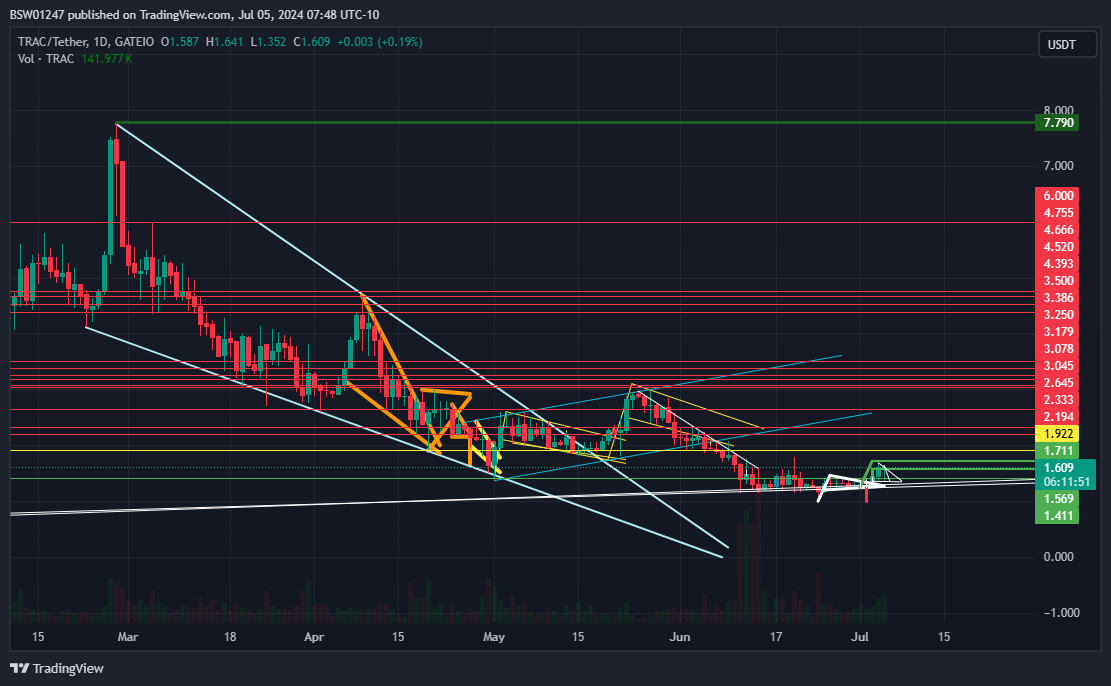Click the 4.520 price level label
Viewport: 1111px width, 686px height.
click(x=1056, y=247)
